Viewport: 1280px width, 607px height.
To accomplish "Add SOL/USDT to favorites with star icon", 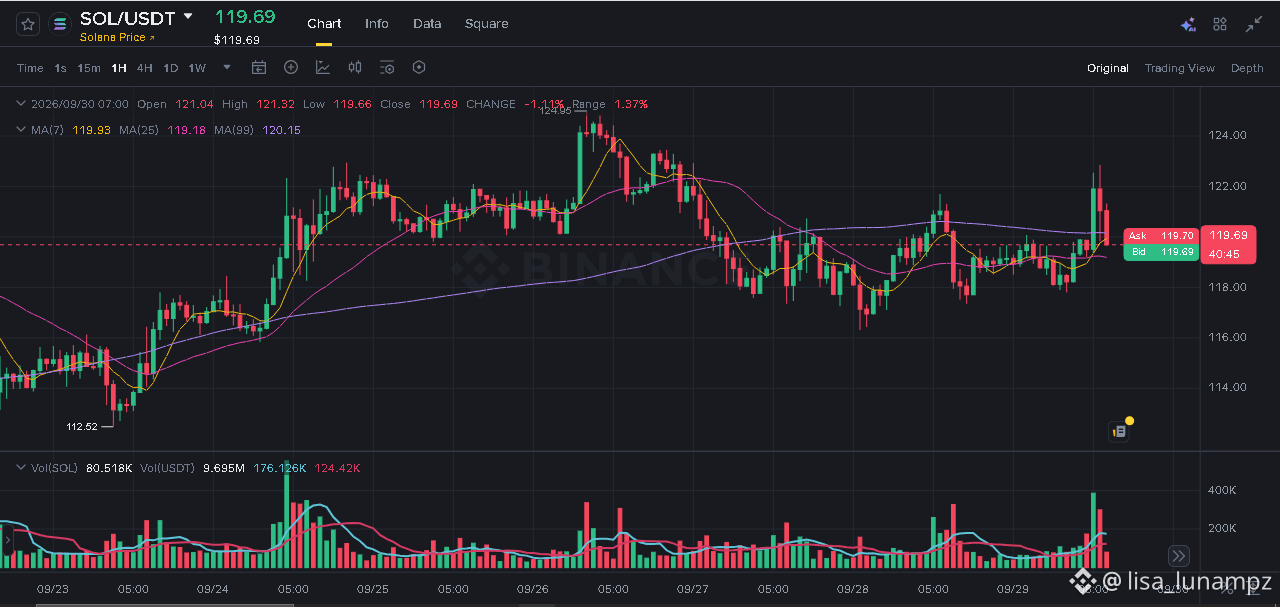I will (x=28, y=24).
